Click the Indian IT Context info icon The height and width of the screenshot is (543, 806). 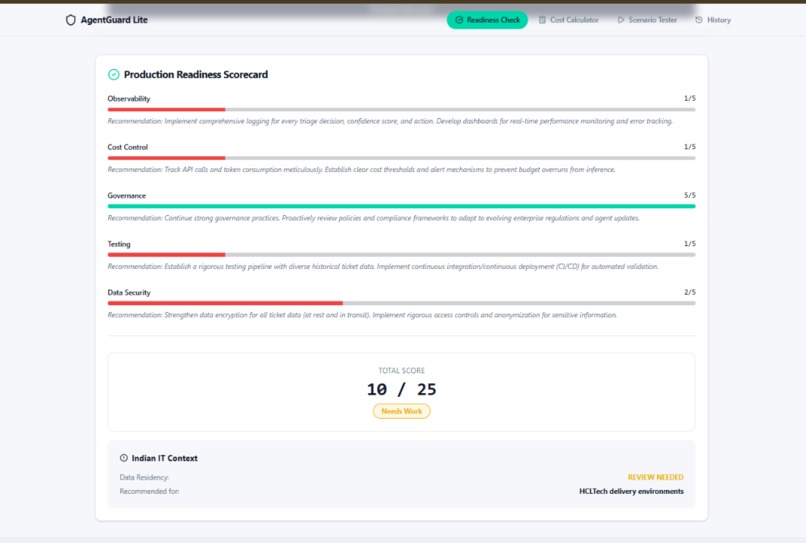(124, 458)
